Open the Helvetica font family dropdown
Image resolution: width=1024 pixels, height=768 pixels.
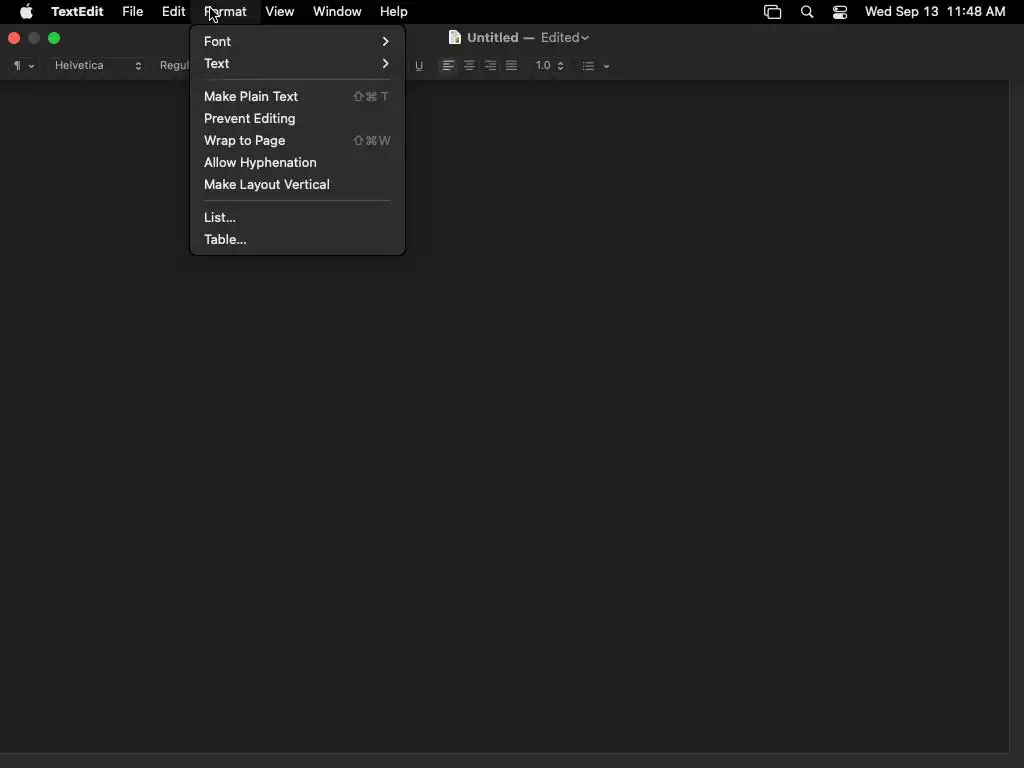pyautogui.click(x=97, y=65)
